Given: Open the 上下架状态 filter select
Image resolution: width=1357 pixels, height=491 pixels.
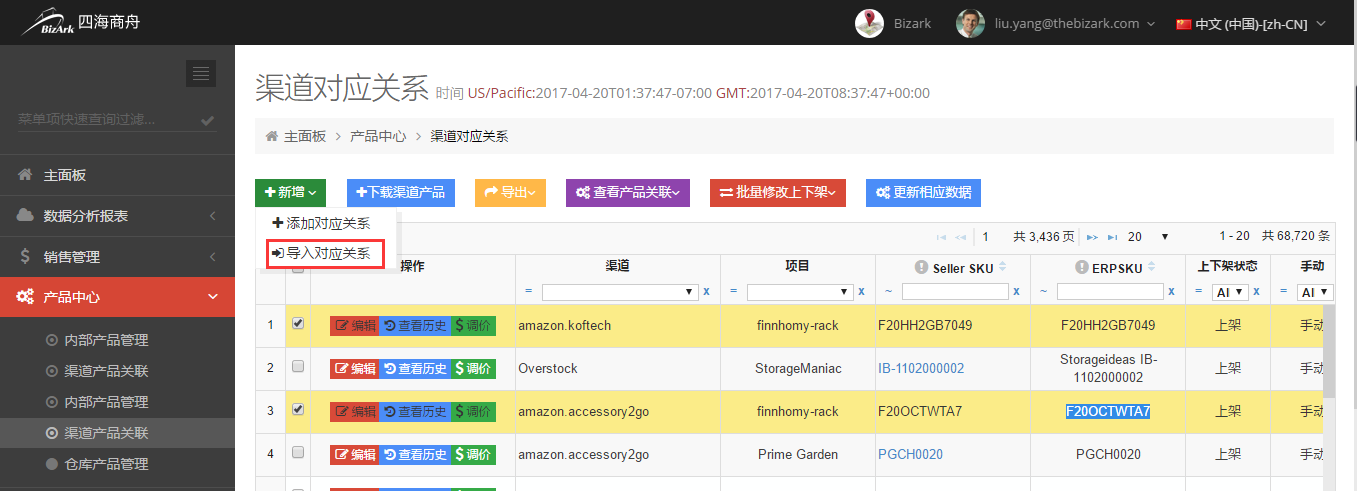Looking at the screenshot, I should click(x=1231, y=292).
